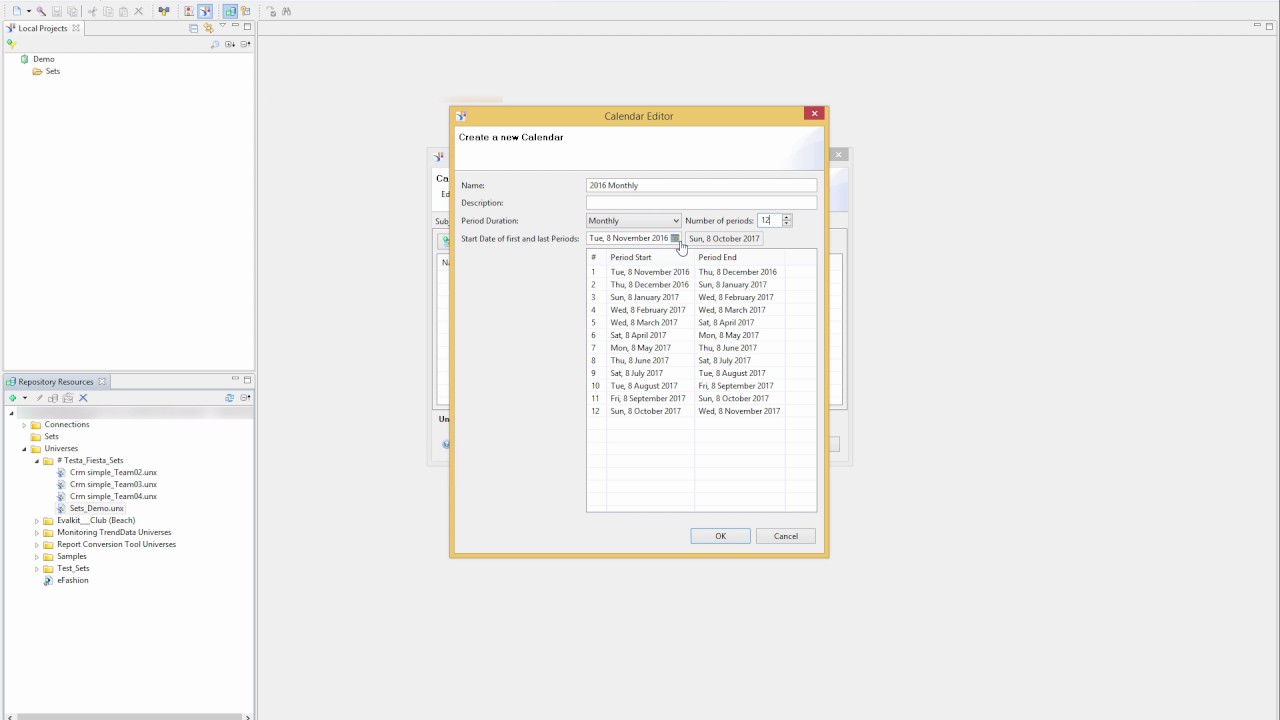Click the Expand All icon in Local Projects

(230, 44)
